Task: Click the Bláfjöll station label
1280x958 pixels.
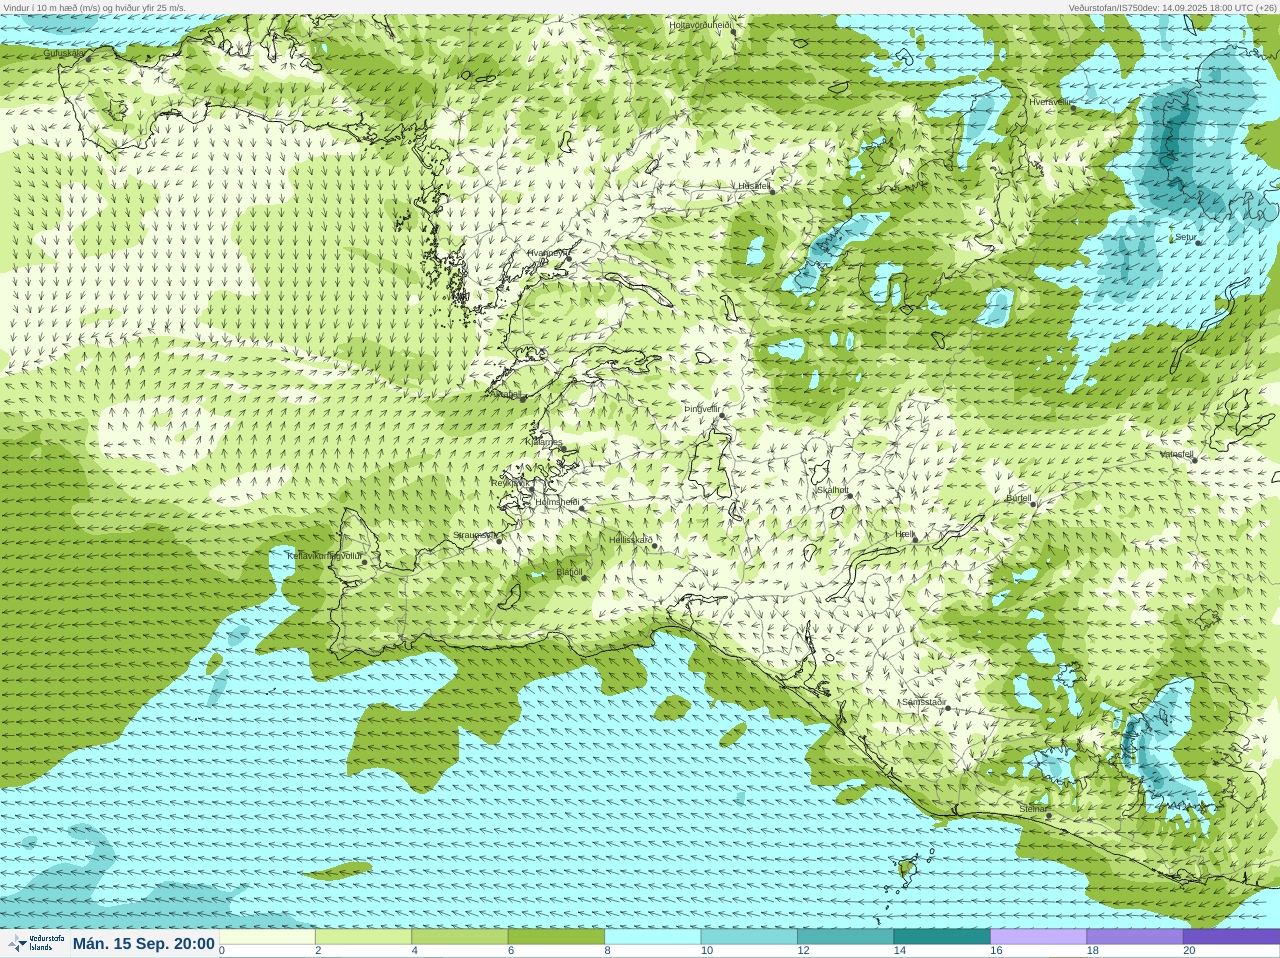Action: click(569, 572)
